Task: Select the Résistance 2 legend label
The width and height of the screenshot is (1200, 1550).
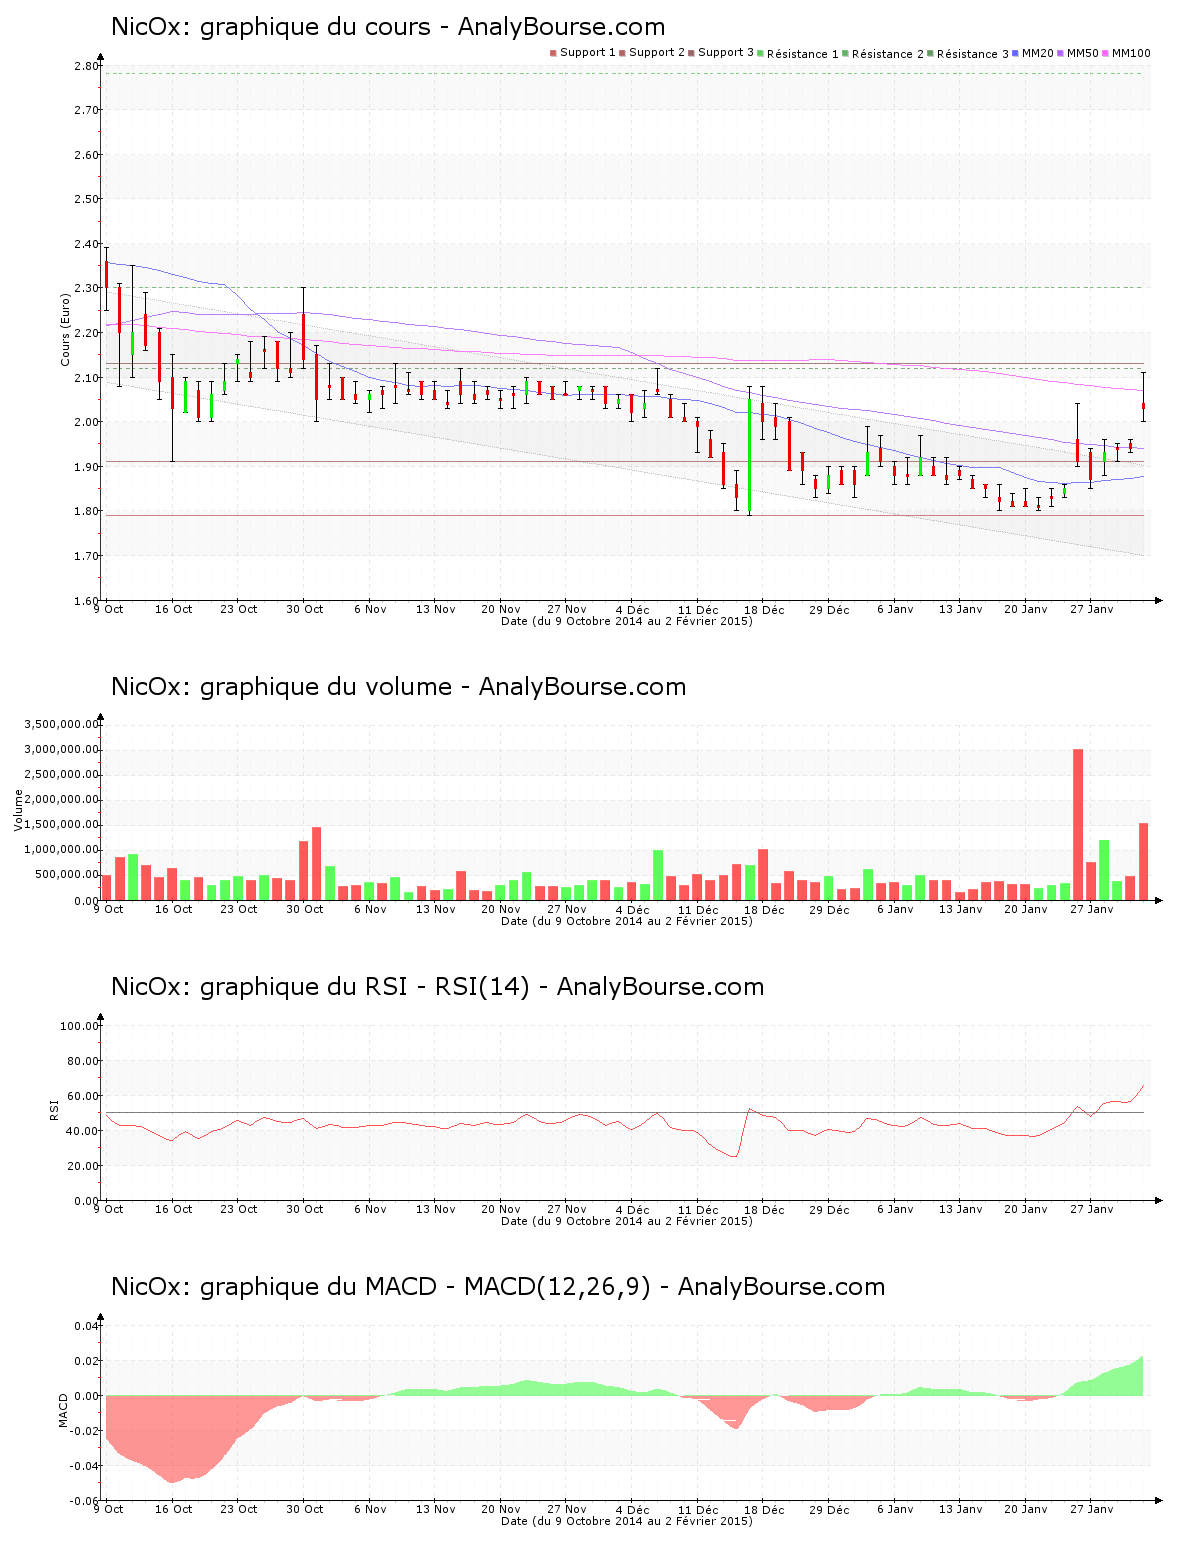Action: 888,54
